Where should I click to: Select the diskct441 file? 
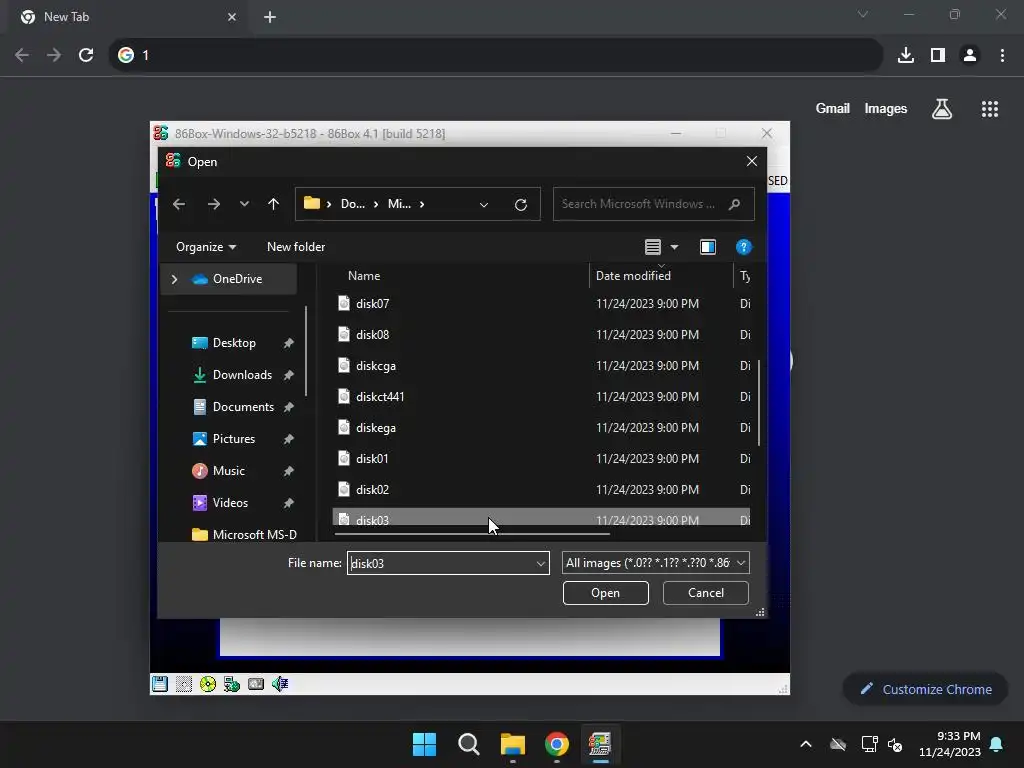[541, 396]
